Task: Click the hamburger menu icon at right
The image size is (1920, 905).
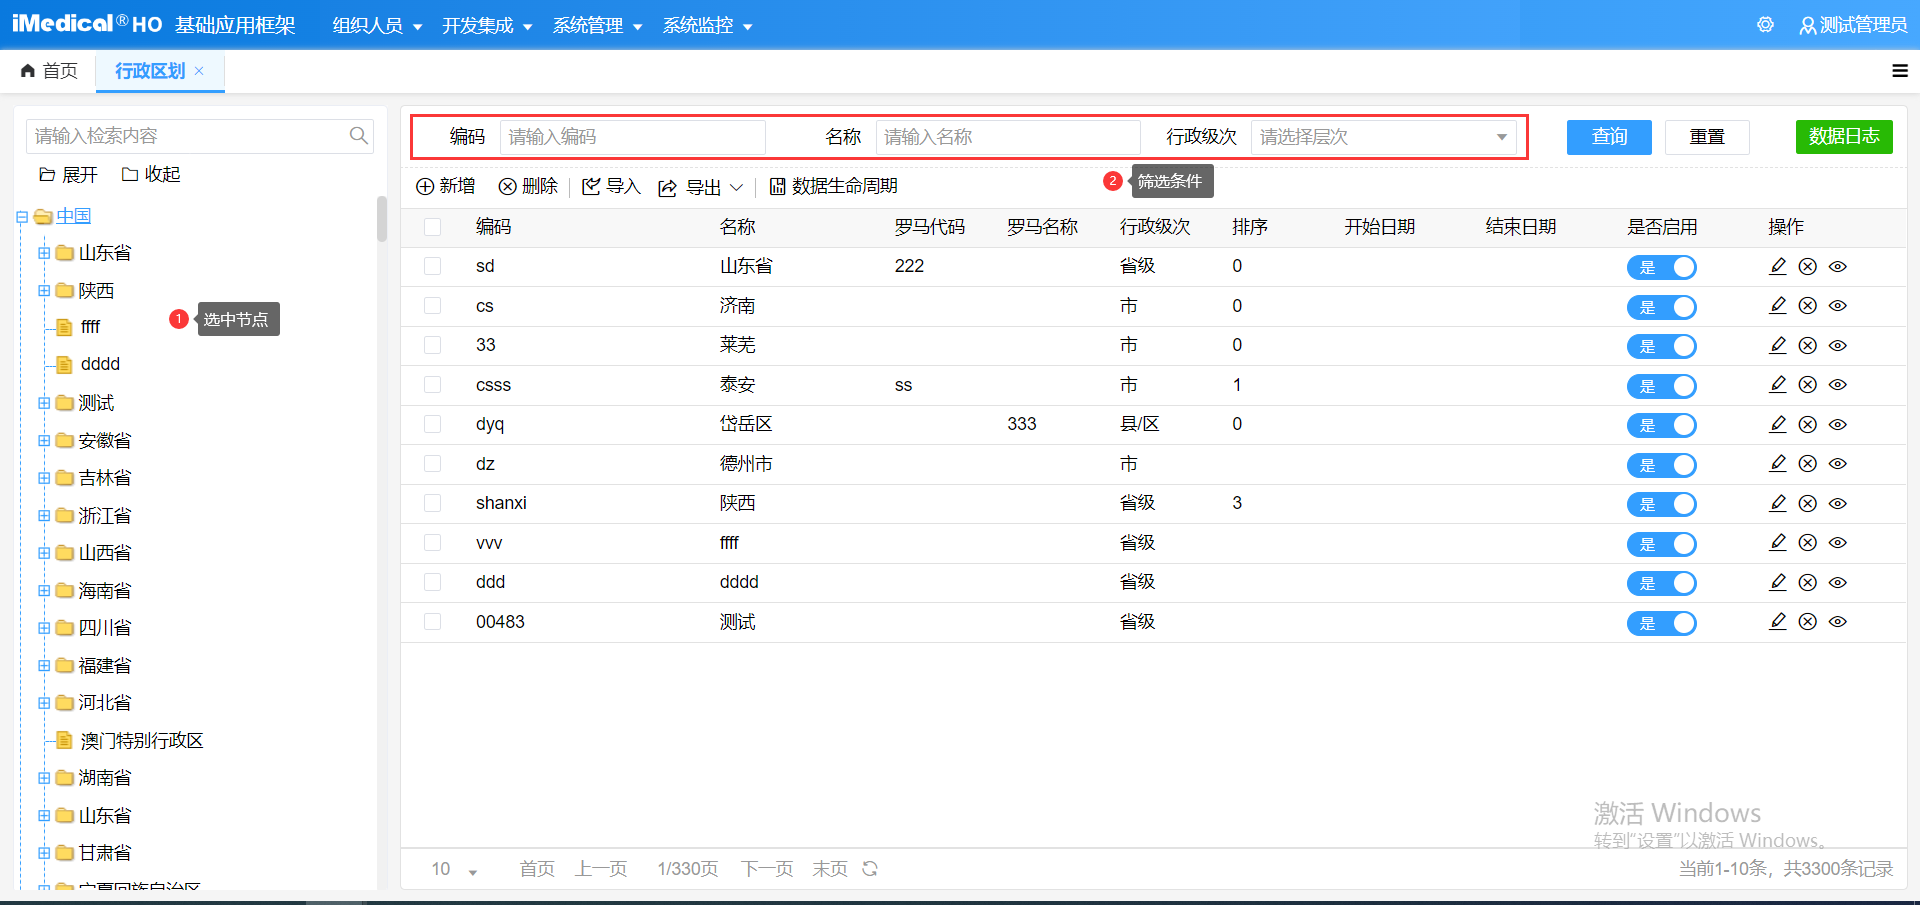Action: [1900, 71]
